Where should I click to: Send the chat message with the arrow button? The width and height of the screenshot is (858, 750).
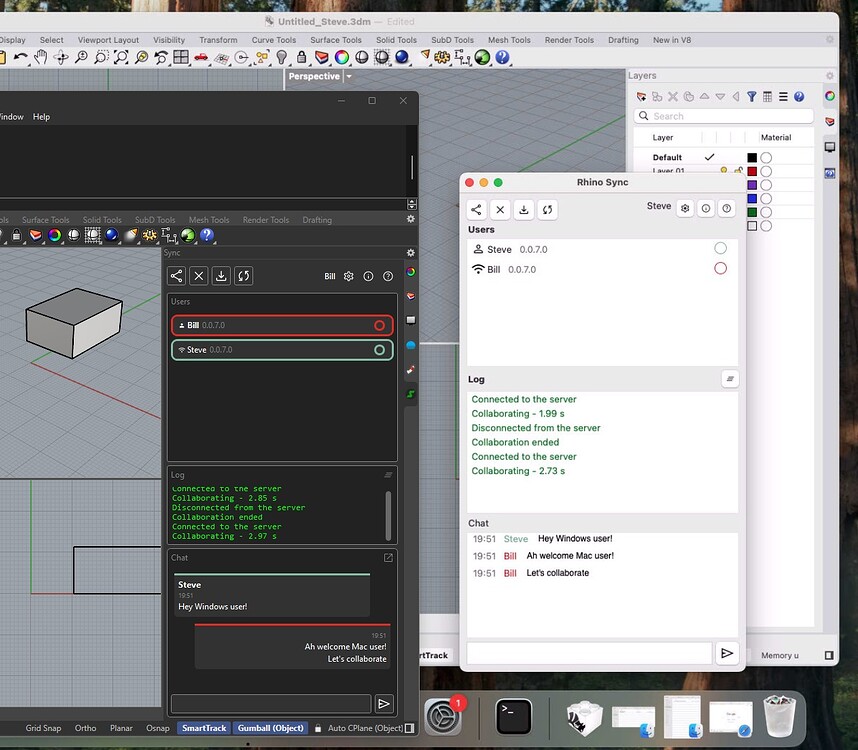pos(728,653)
